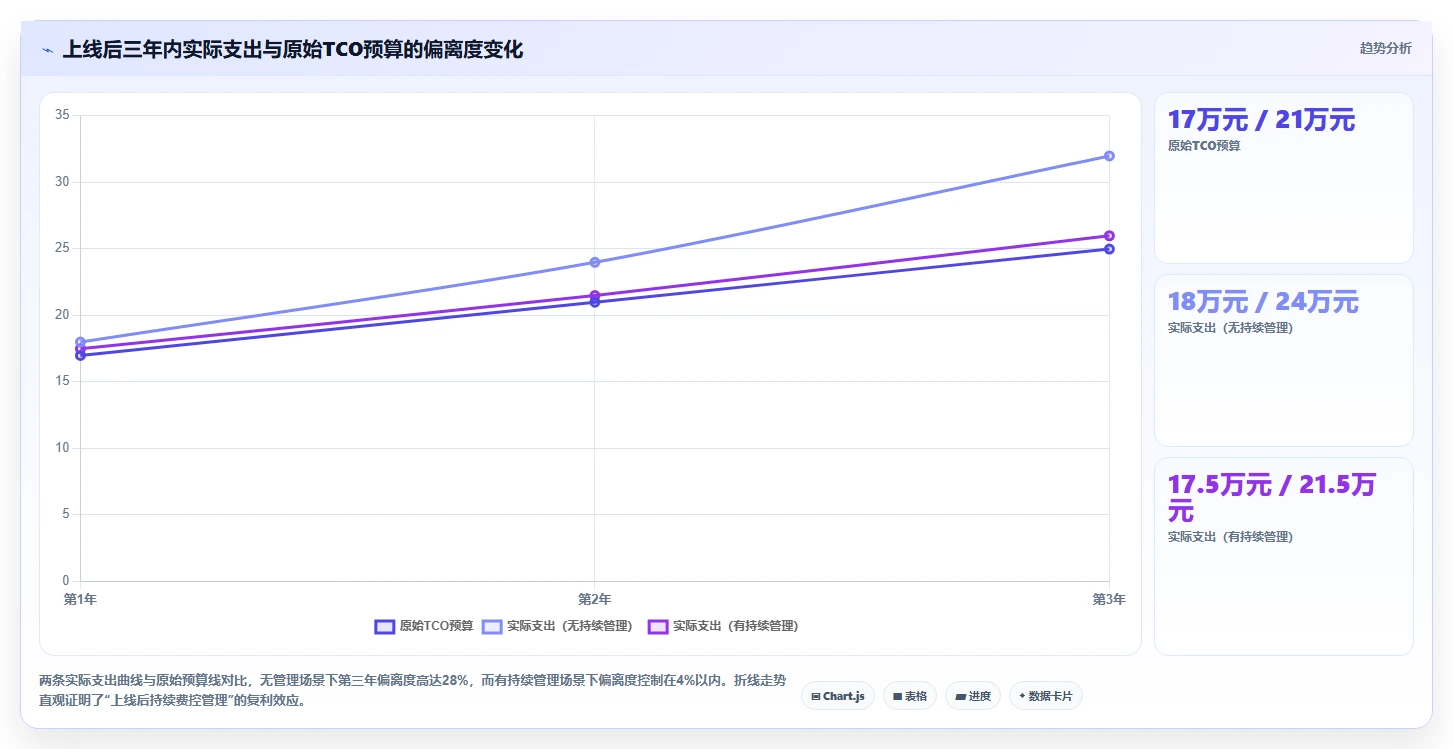Click the 第1年 x-axis label
This screenshot has height=749, width=1453.
click(80, 599)
